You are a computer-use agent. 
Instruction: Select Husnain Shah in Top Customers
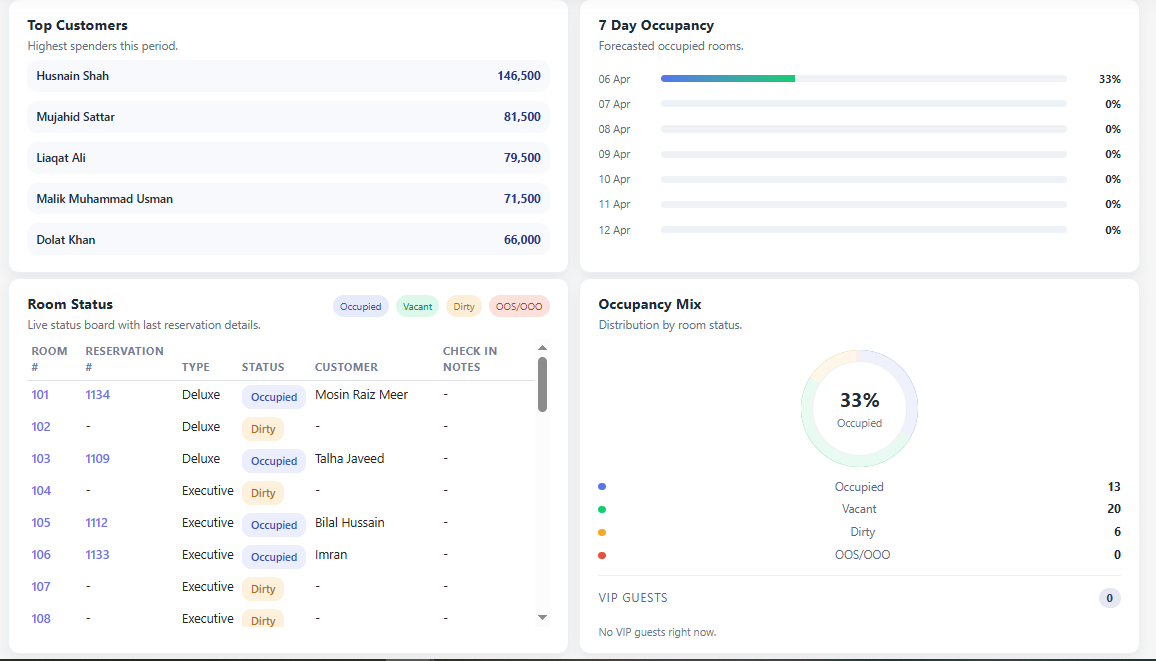click(287, 76)
